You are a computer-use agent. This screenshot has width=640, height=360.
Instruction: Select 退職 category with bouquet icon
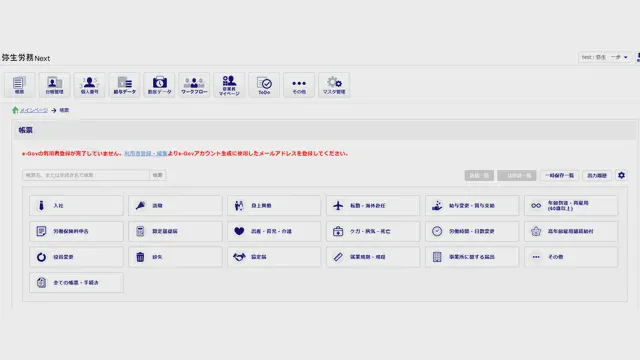point(175,205)
